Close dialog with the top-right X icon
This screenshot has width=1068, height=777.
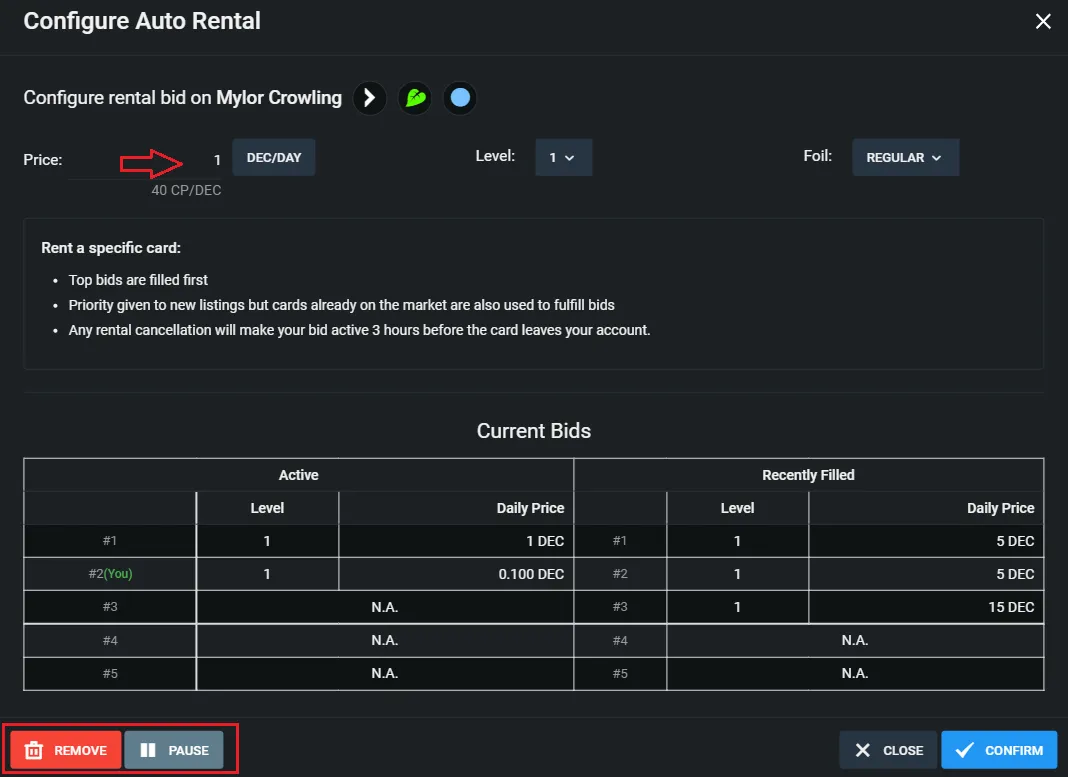pos(1043,22)
